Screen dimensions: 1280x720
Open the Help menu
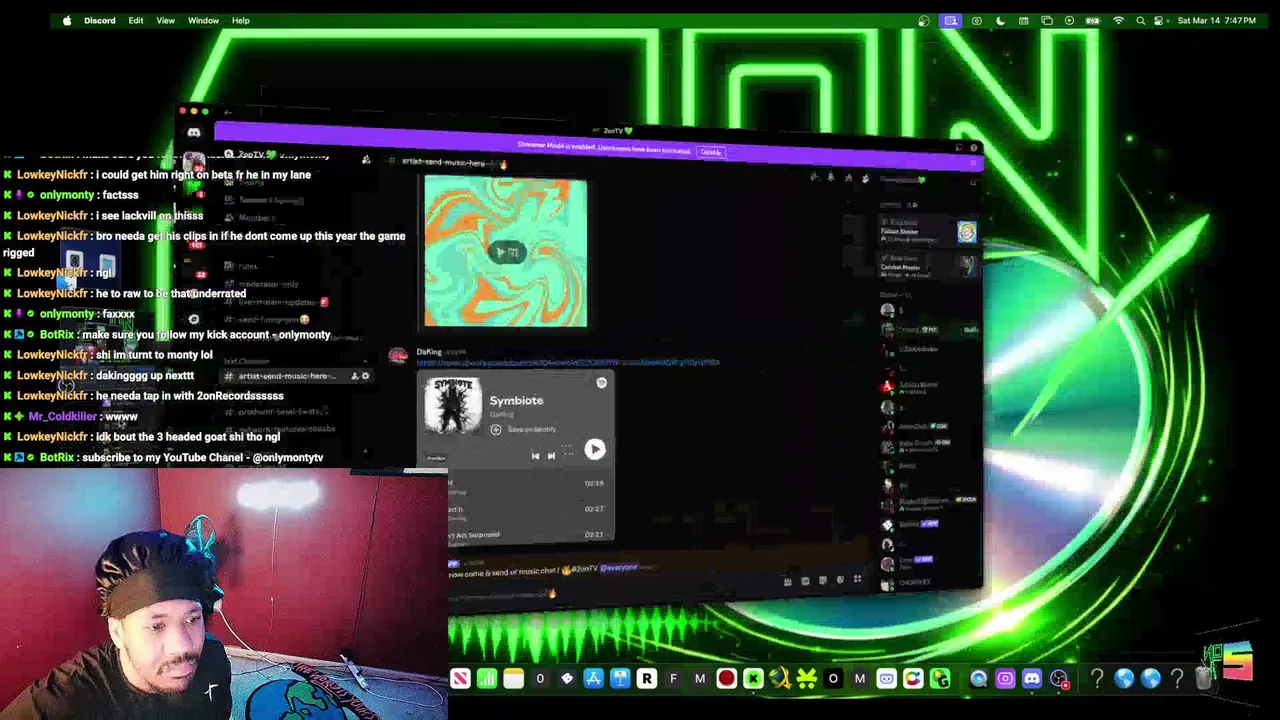pos(240,20)
